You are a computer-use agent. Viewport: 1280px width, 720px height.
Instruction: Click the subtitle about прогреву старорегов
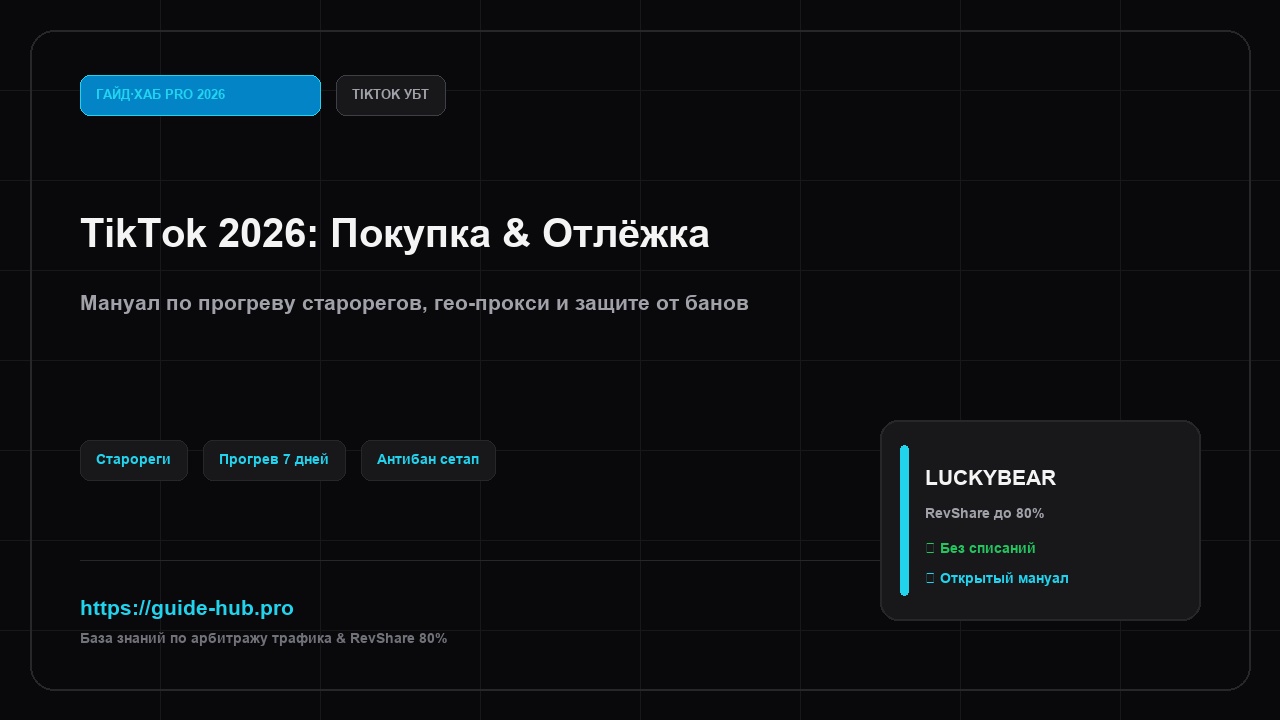tap(414, 302)
